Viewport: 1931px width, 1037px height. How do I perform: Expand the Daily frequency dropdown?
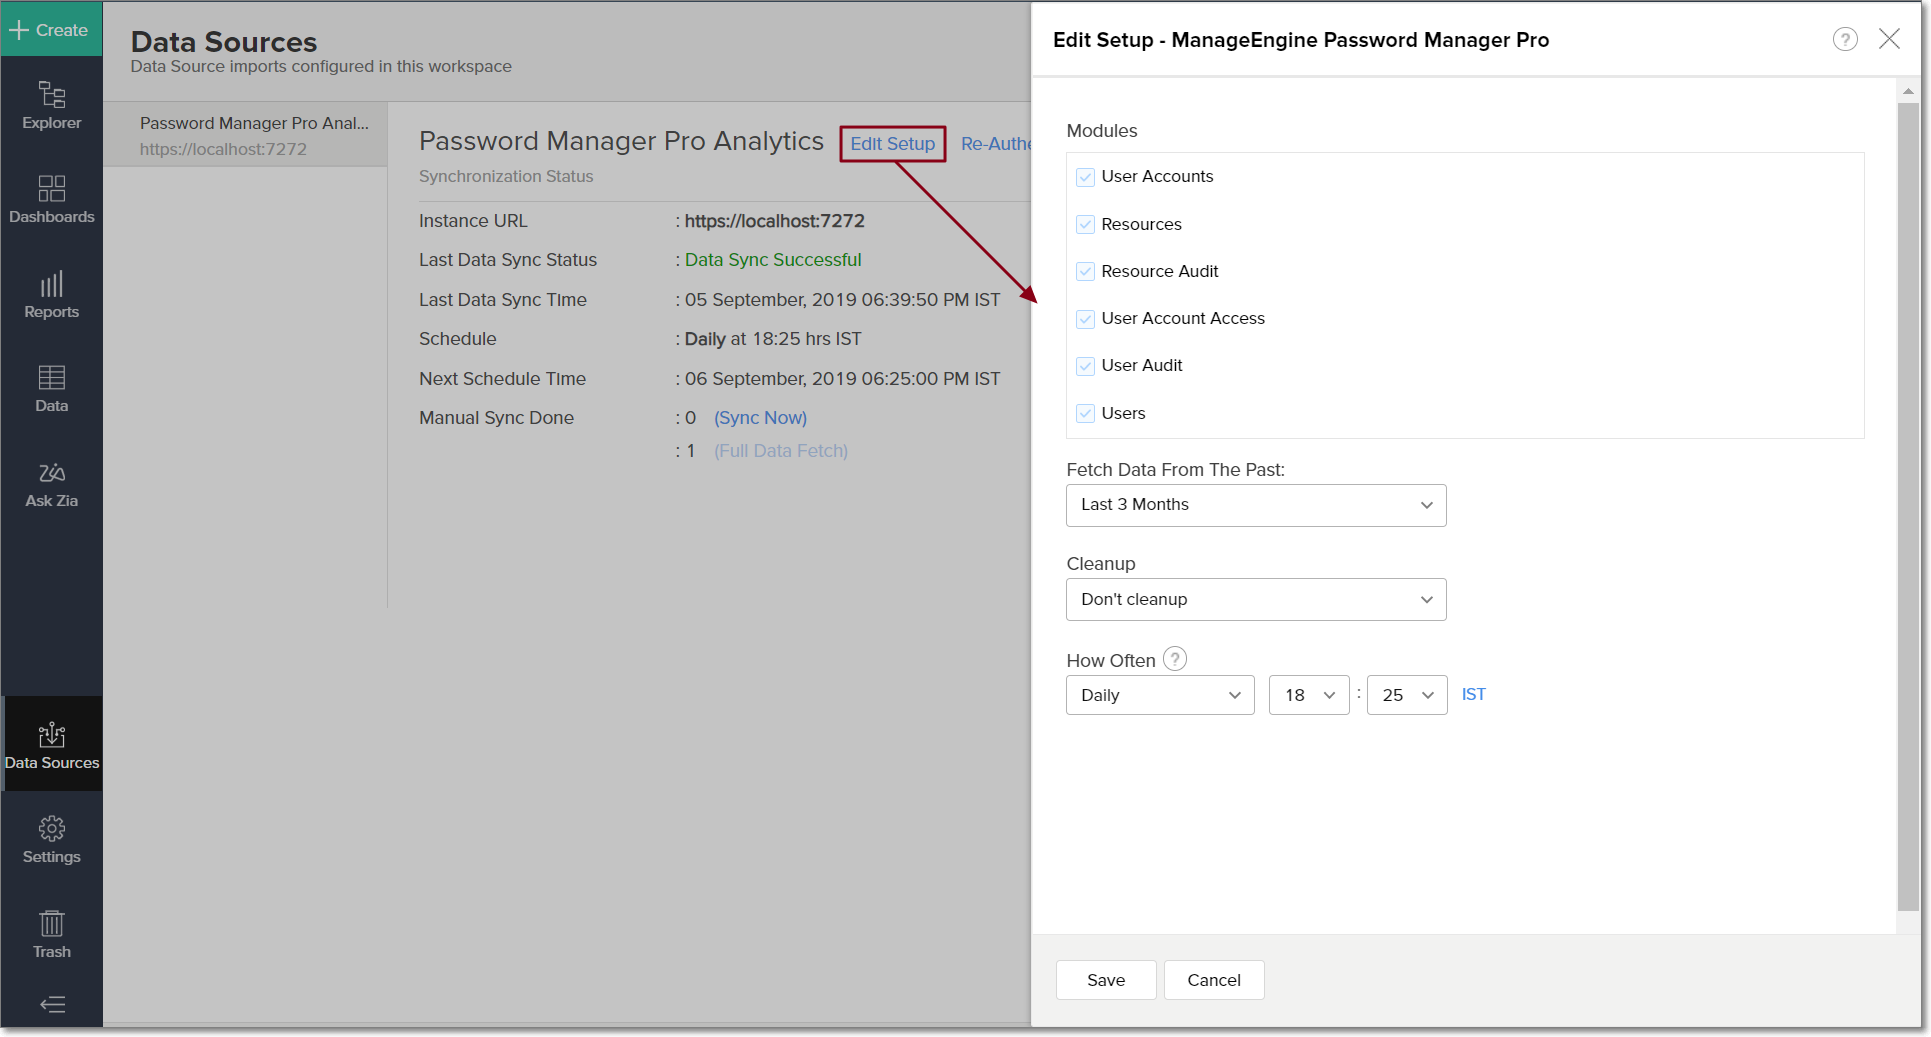coord(1160,695)
